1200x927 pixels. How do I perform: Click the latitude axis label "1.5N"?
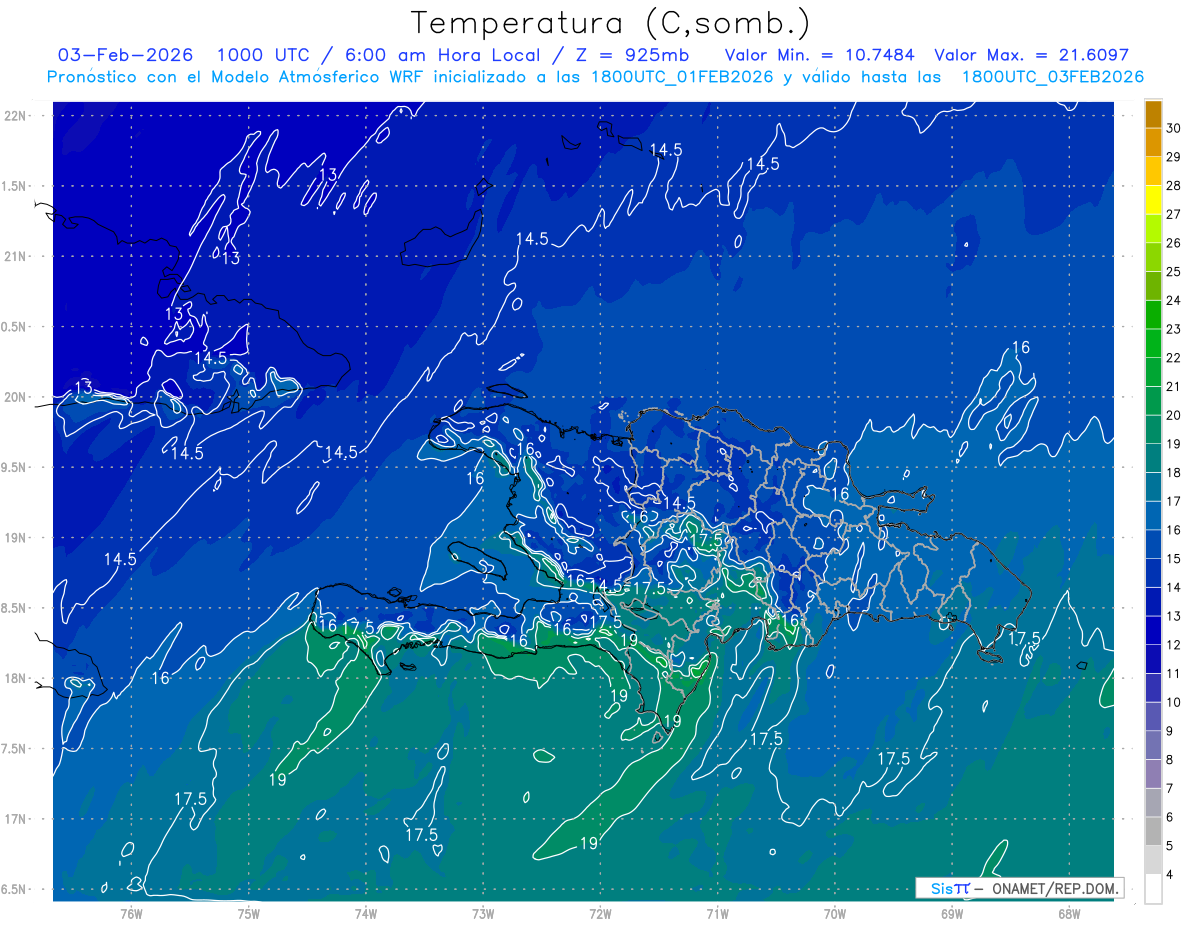click(16, 186)
